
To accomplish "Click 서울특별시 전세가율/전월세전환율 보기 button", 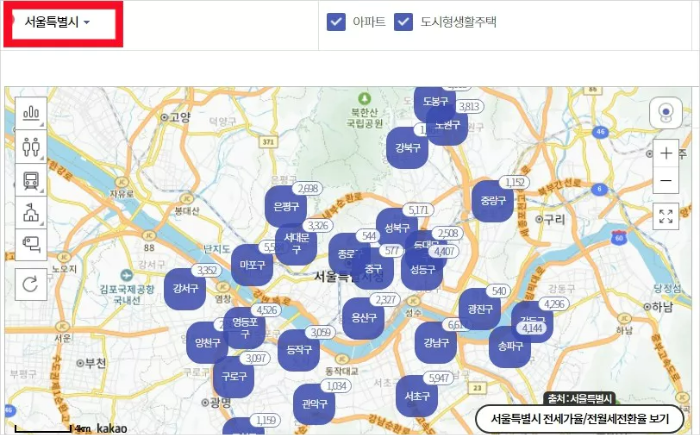I will 580,419.
